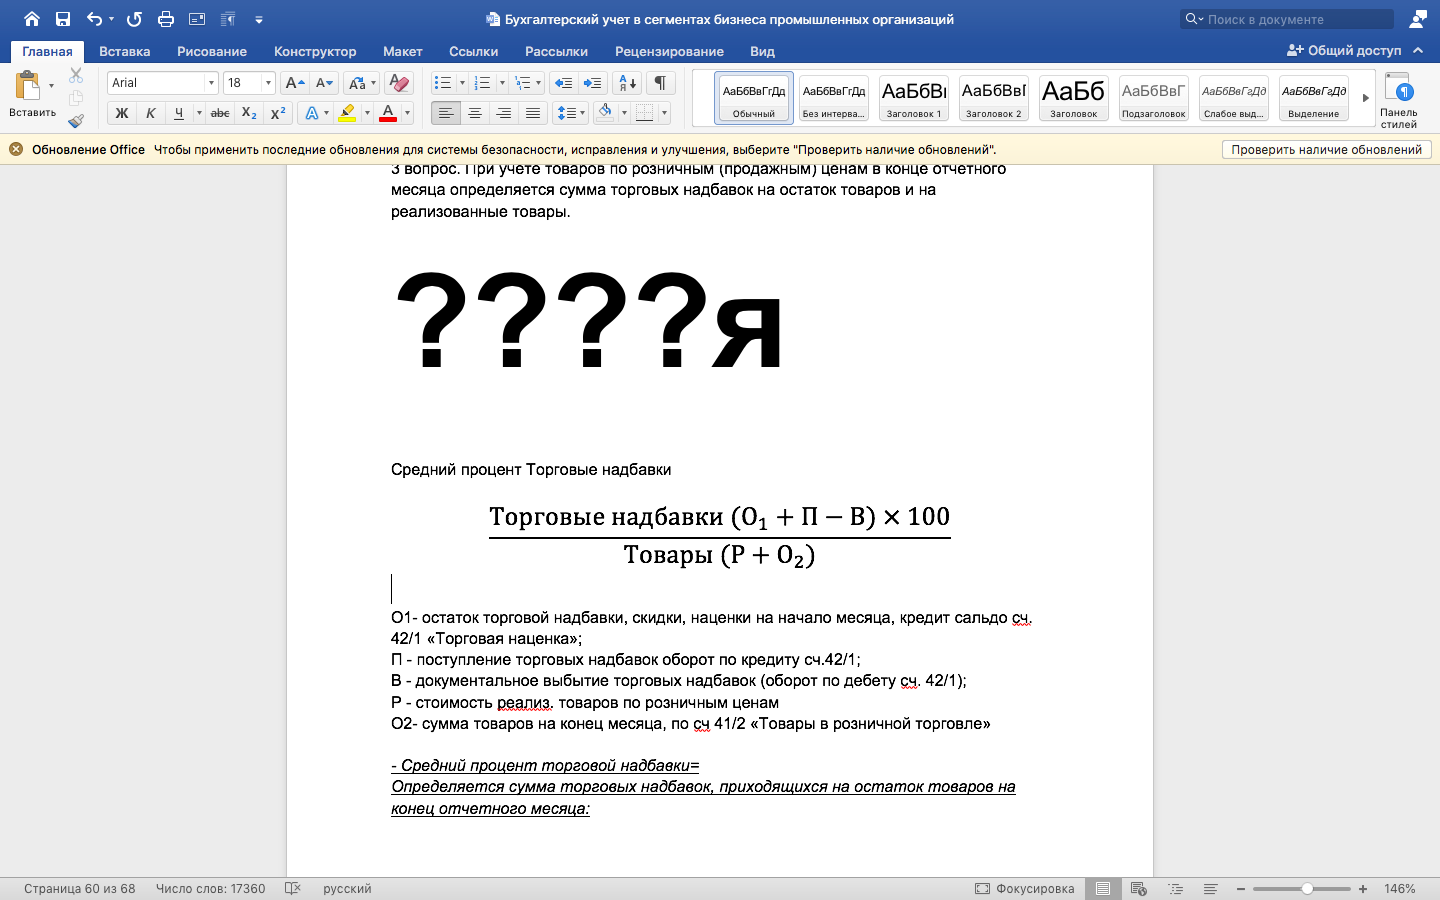Switch to the Рецензирование tab

pyautogui.click(x=669, y=51)
